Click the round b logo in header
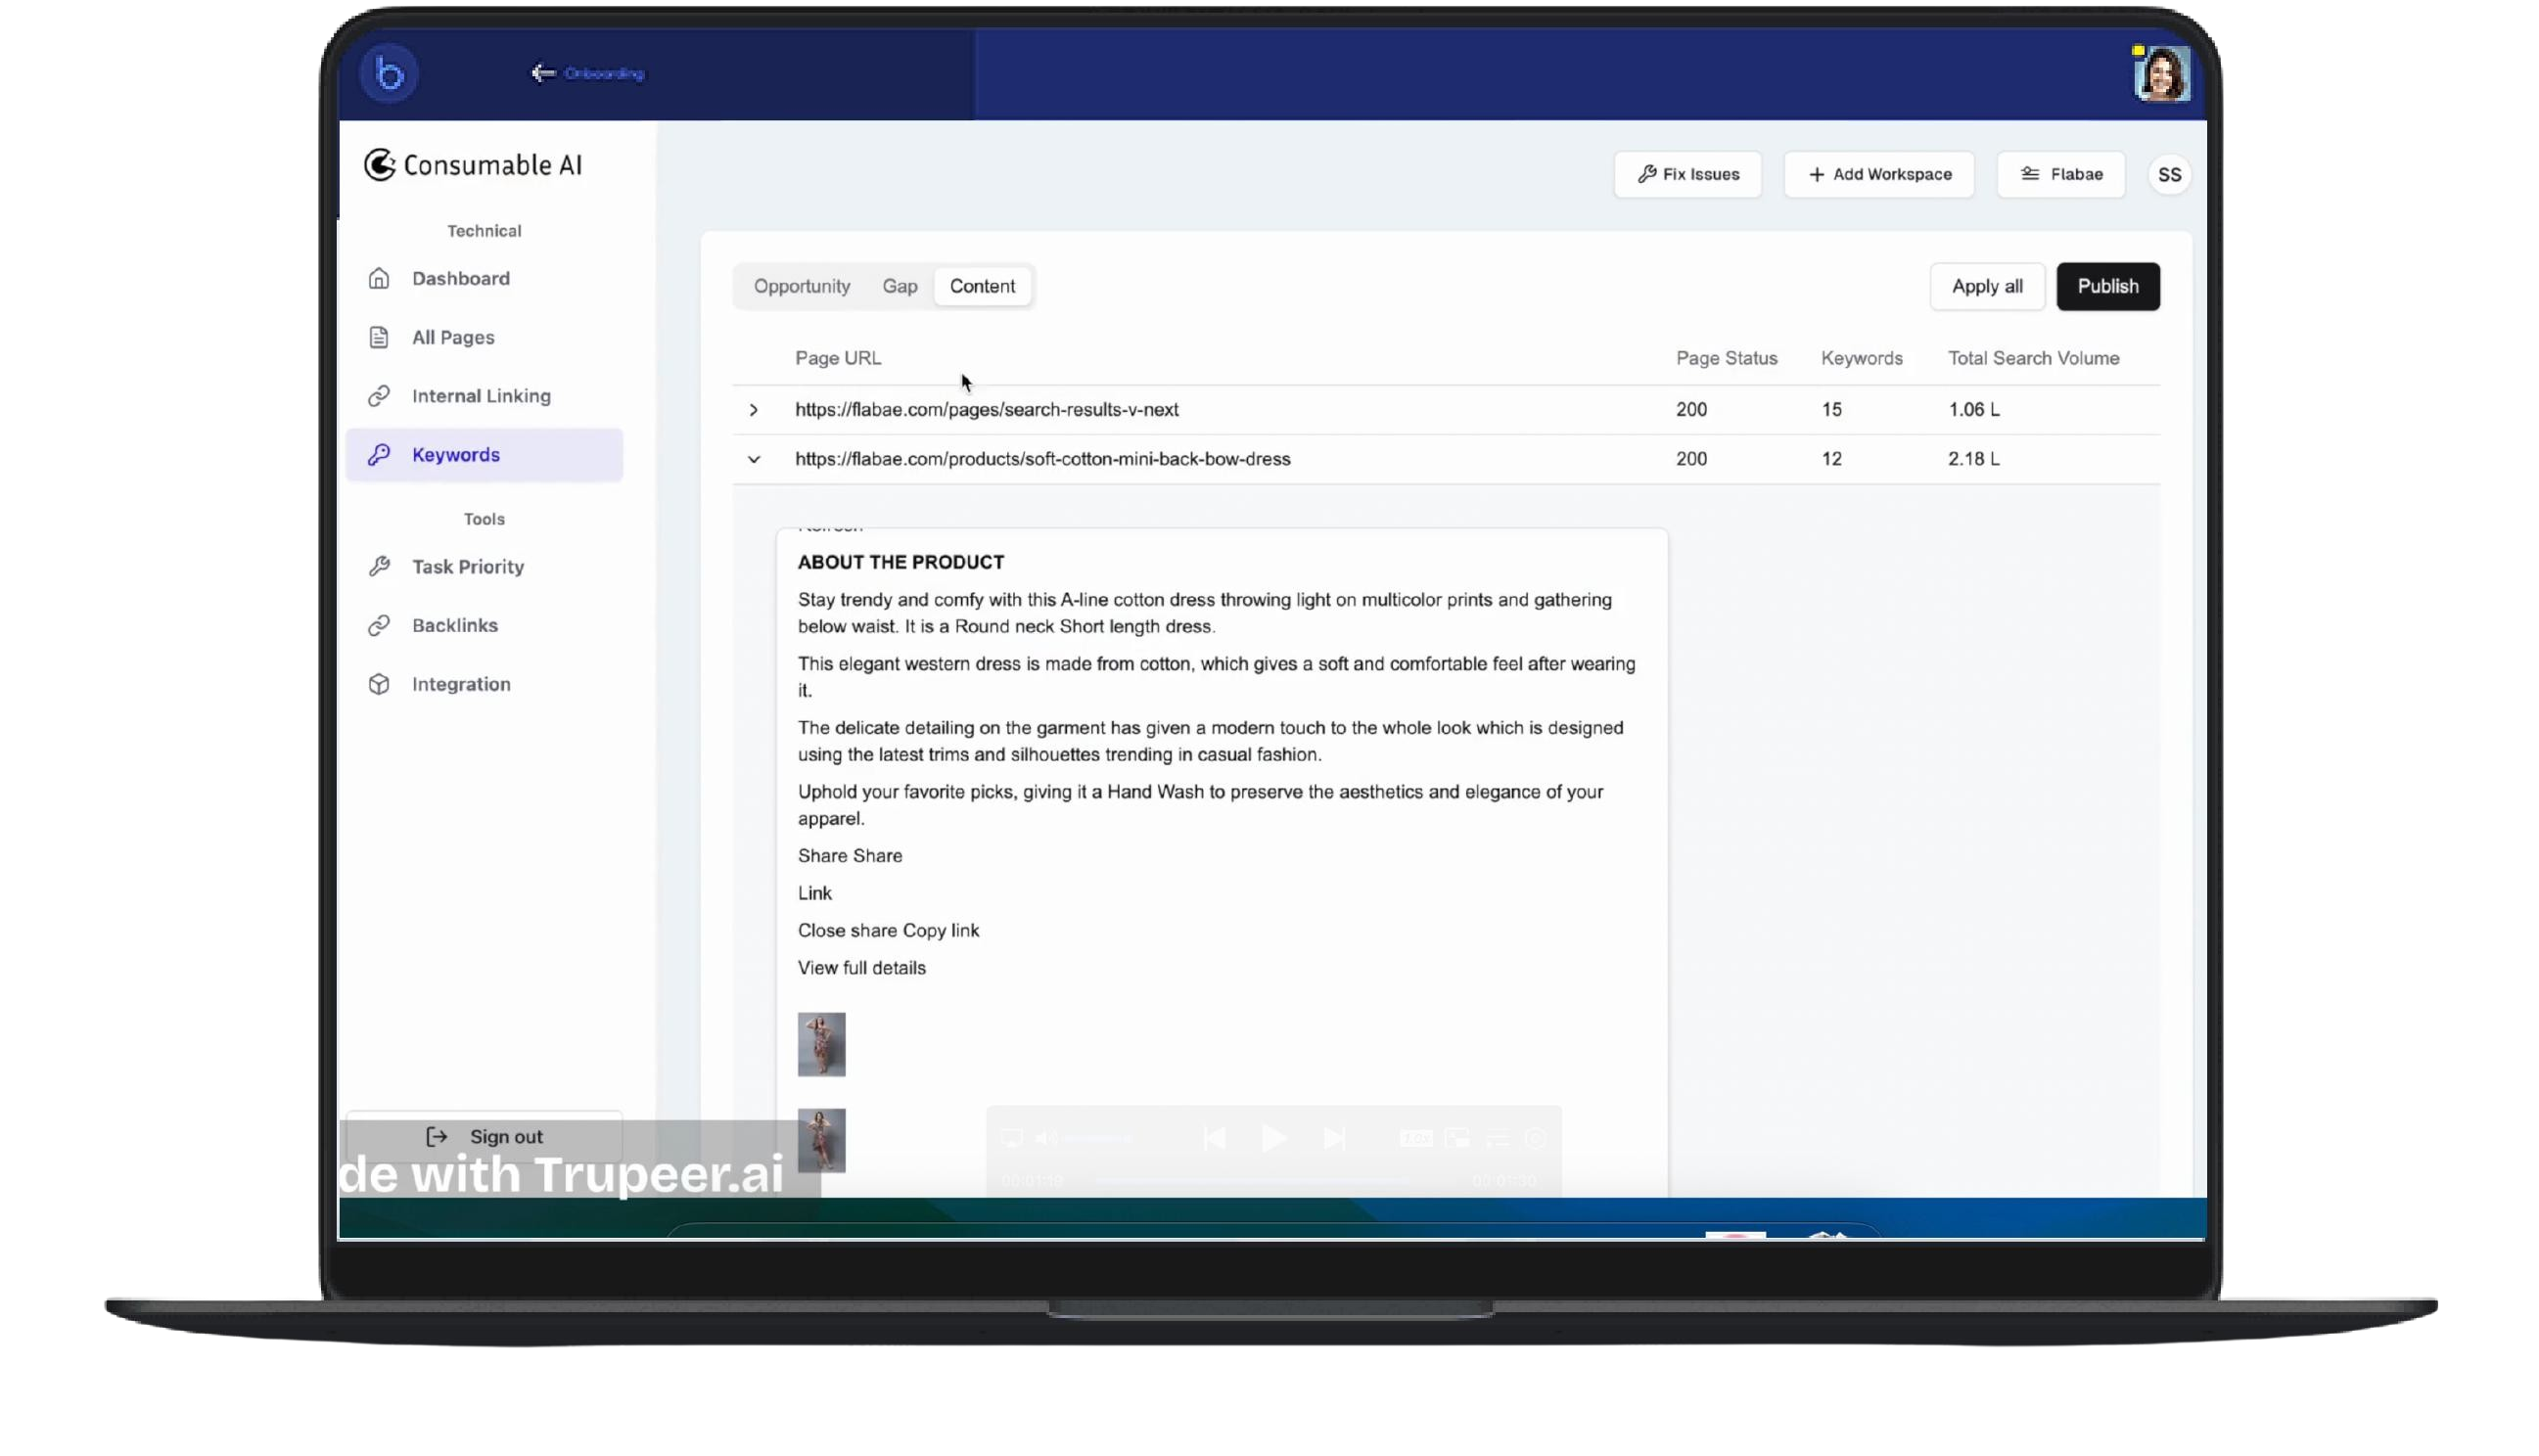This screenshot has height=1456, width=2539. tap(389, 73)
